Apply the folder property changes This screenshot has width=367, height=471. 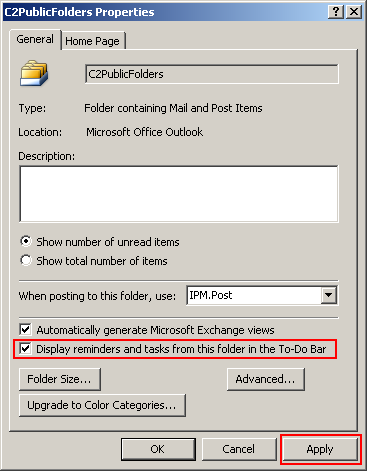click(x=320, y=449)
